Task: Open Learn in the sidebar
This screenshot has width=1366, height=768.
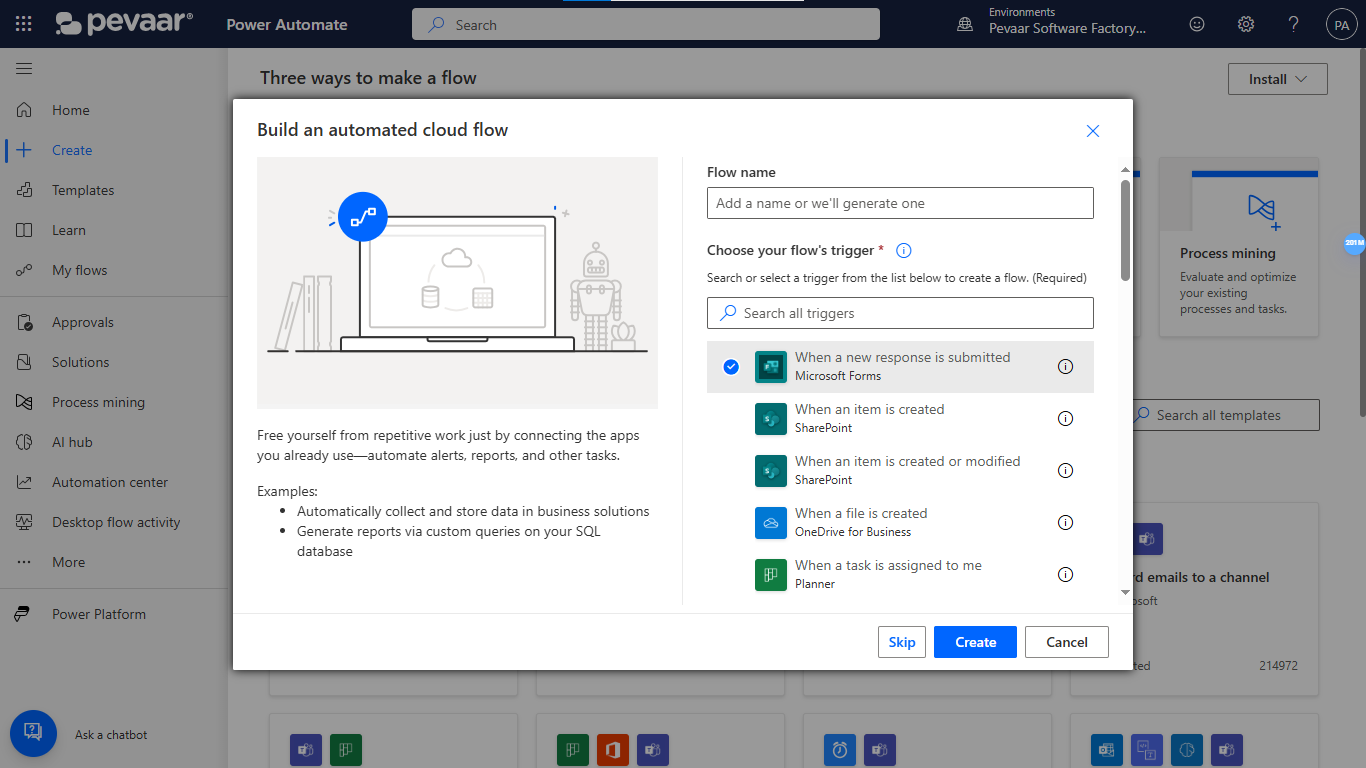Action: pyautogui.click(x=69, y=230)
